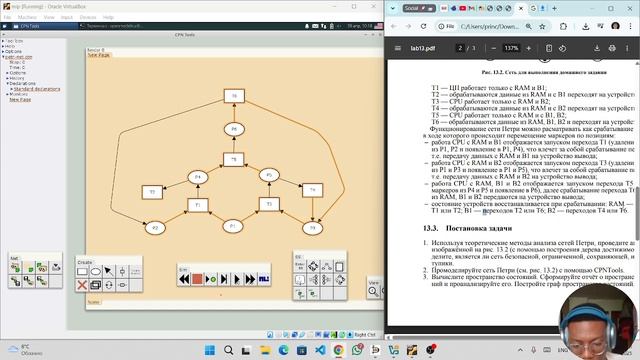640x360 pixels.
Task: Select the transition rectangle tool in Create palette
Action: [82, 271]
